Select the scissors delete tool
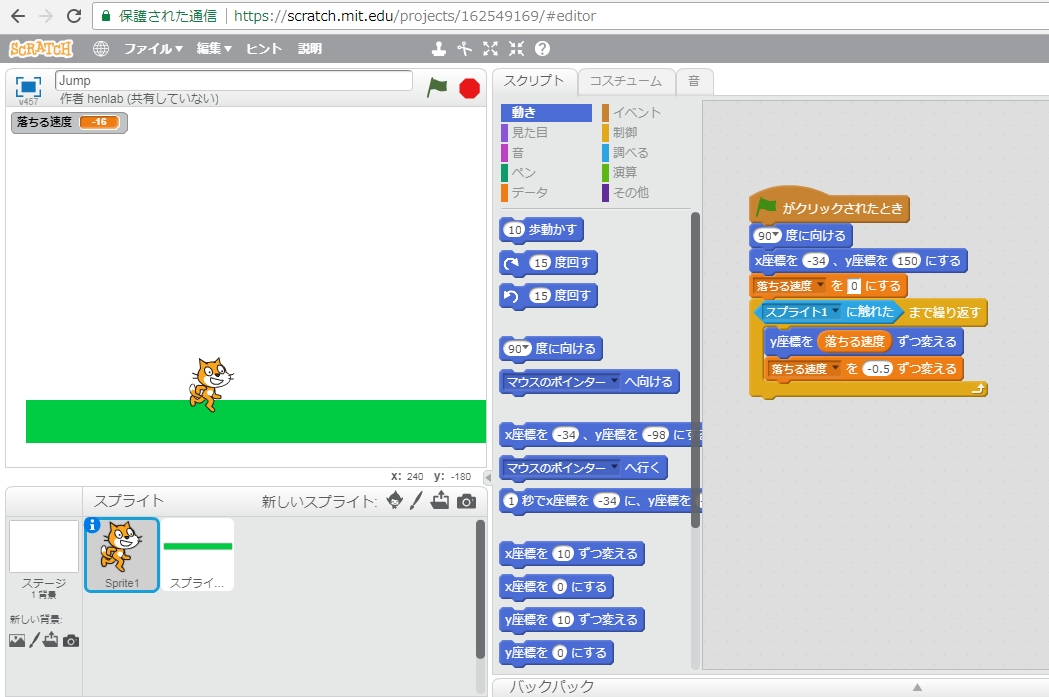This screenshot has height=697, width=1049. pos(464,48)
